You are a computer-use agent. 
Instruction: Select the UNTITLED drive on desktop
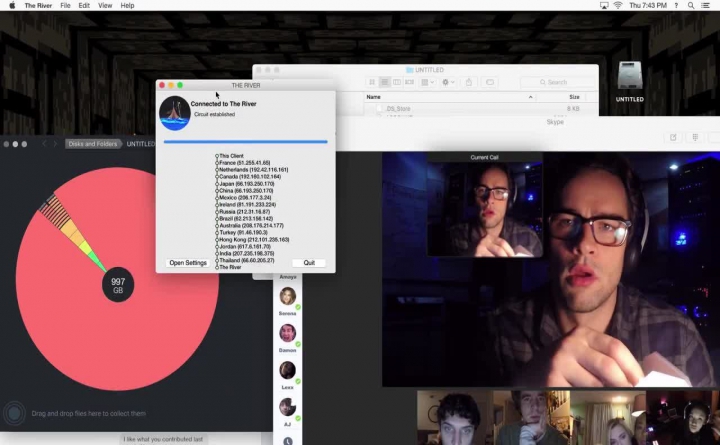(x=630, y=82)
